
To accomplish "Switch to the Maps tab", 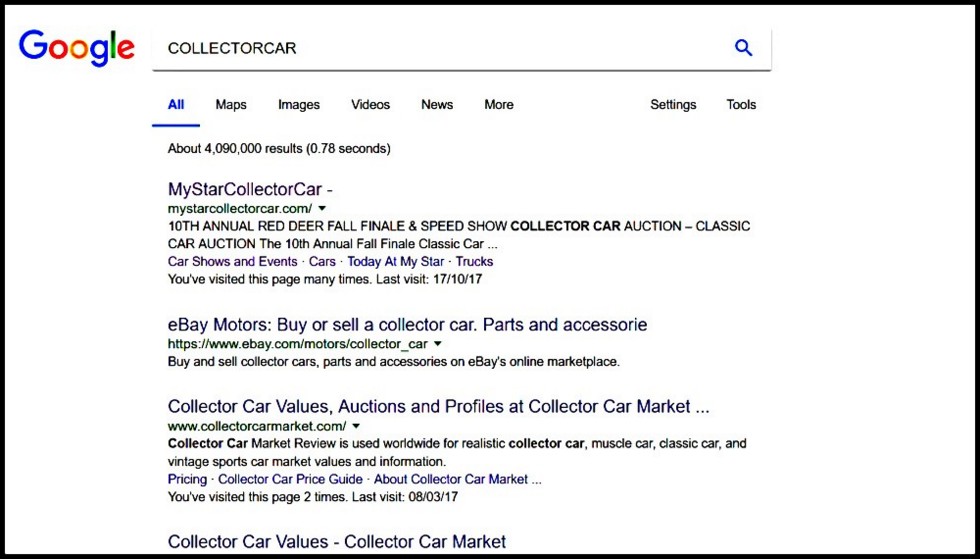I will pyautogui.click(x=231, y=104).
